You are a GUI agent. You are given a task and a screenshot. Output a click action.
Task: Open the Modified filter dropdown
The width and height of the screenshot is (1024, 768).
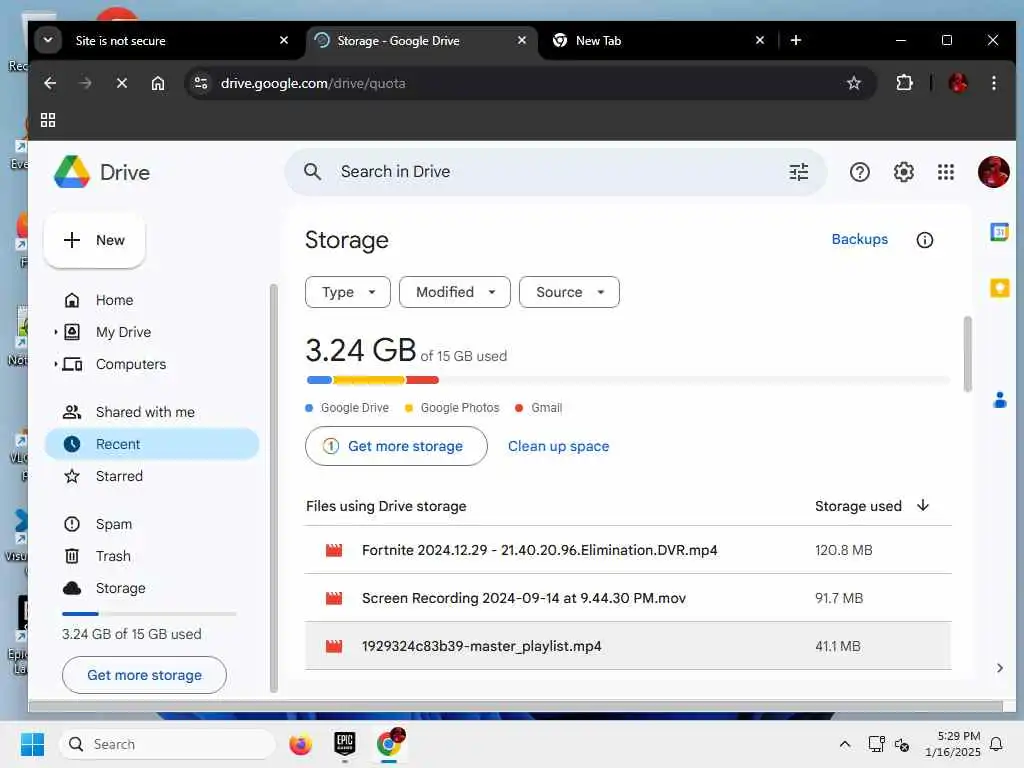455,292
